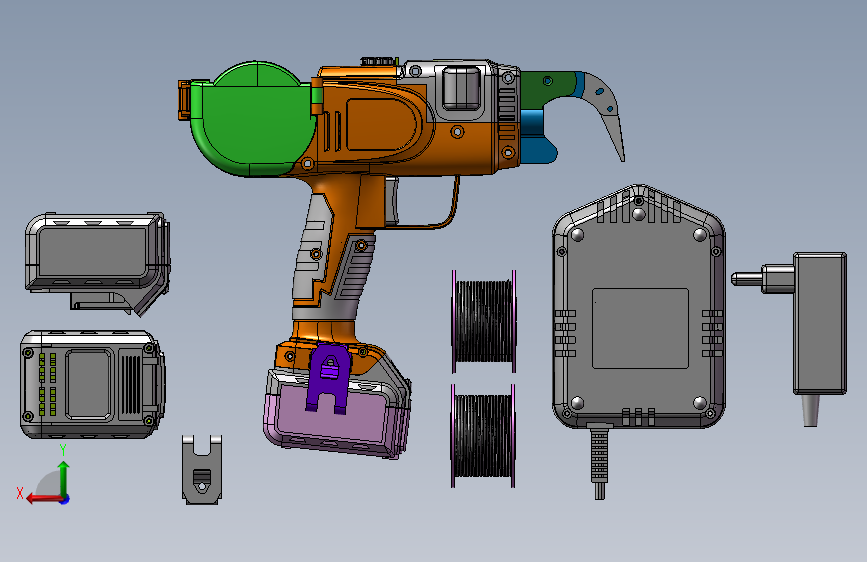Click the 'Y' axis label

pos(63,450)
